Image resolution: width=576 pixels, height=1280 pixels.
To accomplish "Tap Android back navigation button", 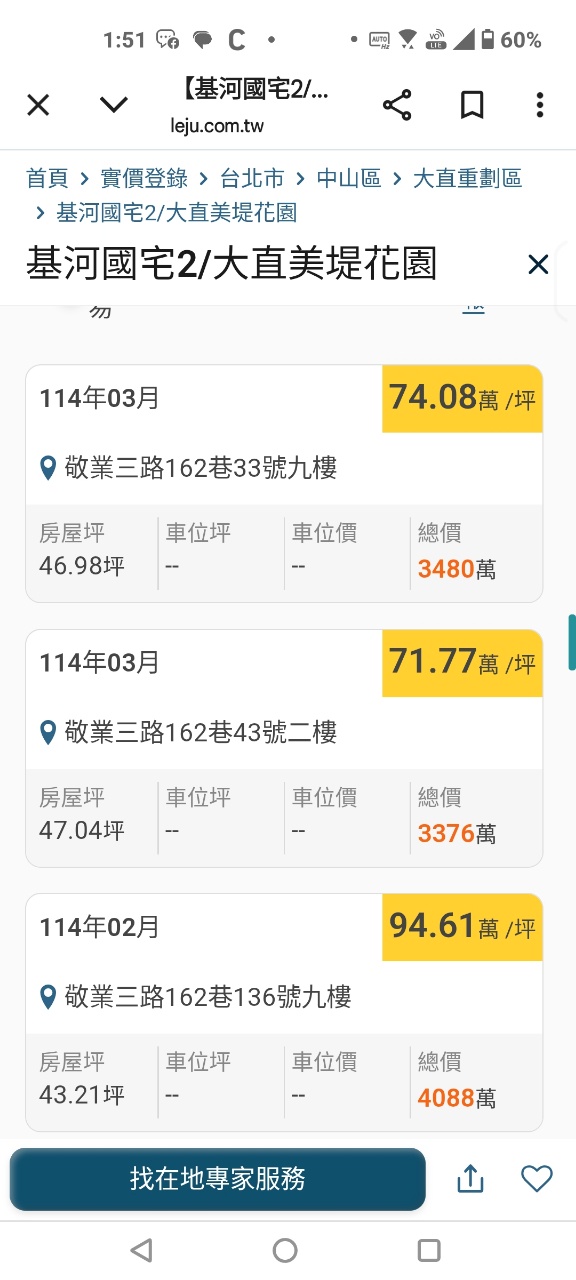I will (x=142, y=1250).
